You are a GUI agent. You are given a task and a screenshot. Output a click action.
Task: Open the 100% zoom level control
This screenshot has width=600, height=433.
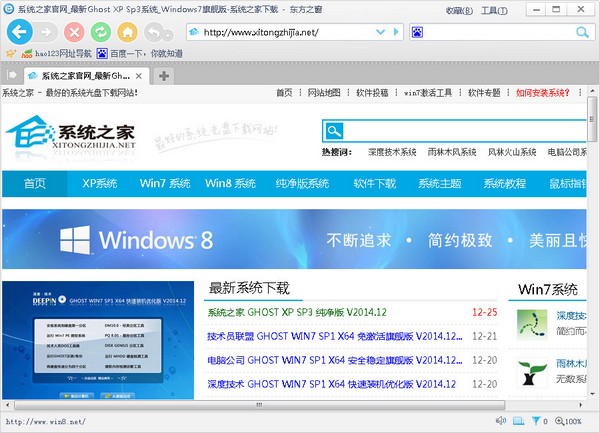click(x=568, y=421)
